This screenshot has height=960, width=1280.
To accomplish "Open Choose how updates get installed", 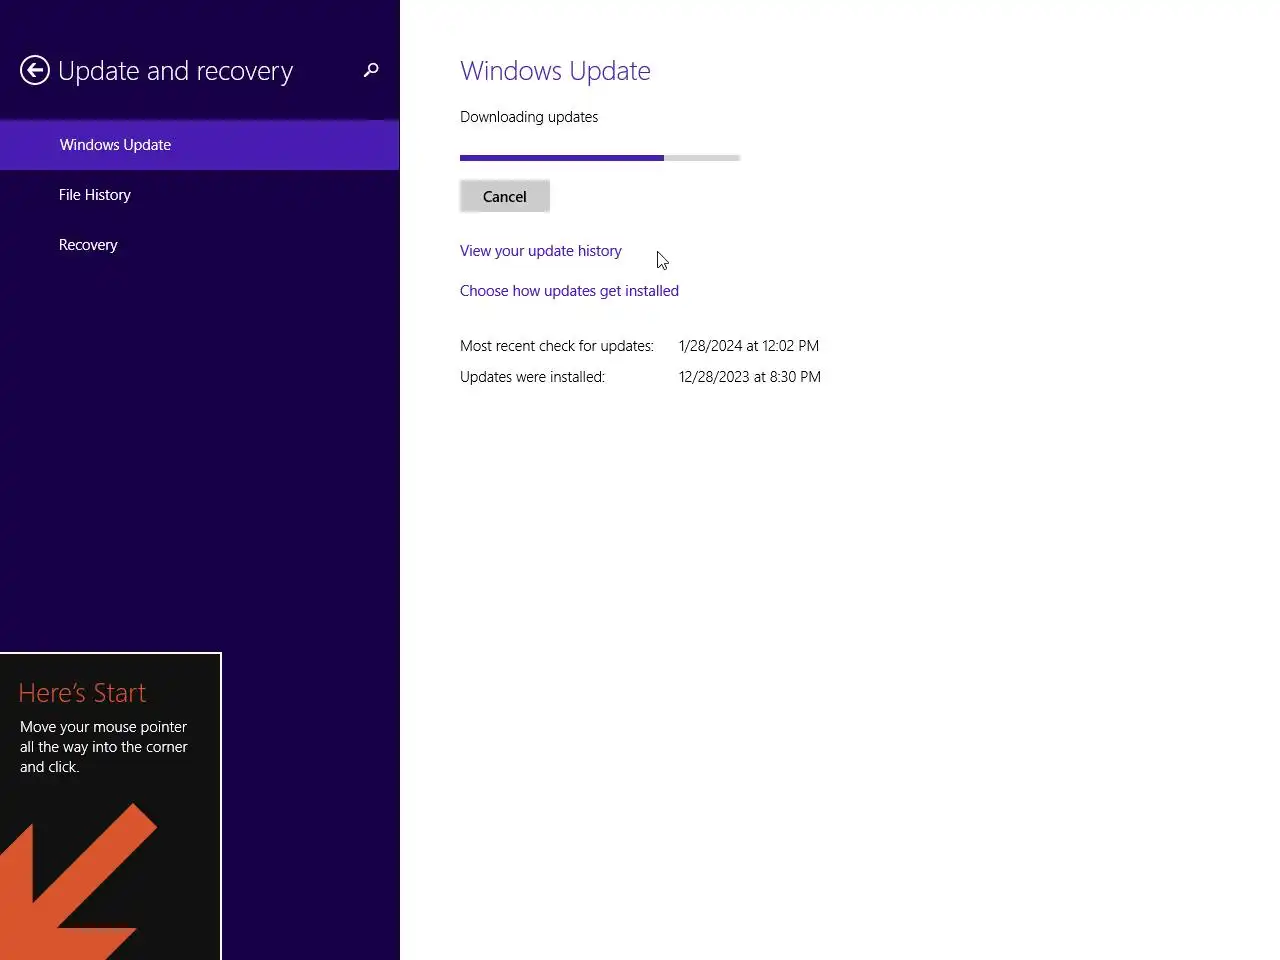I will pyautogui.click(x=569, y=291).
